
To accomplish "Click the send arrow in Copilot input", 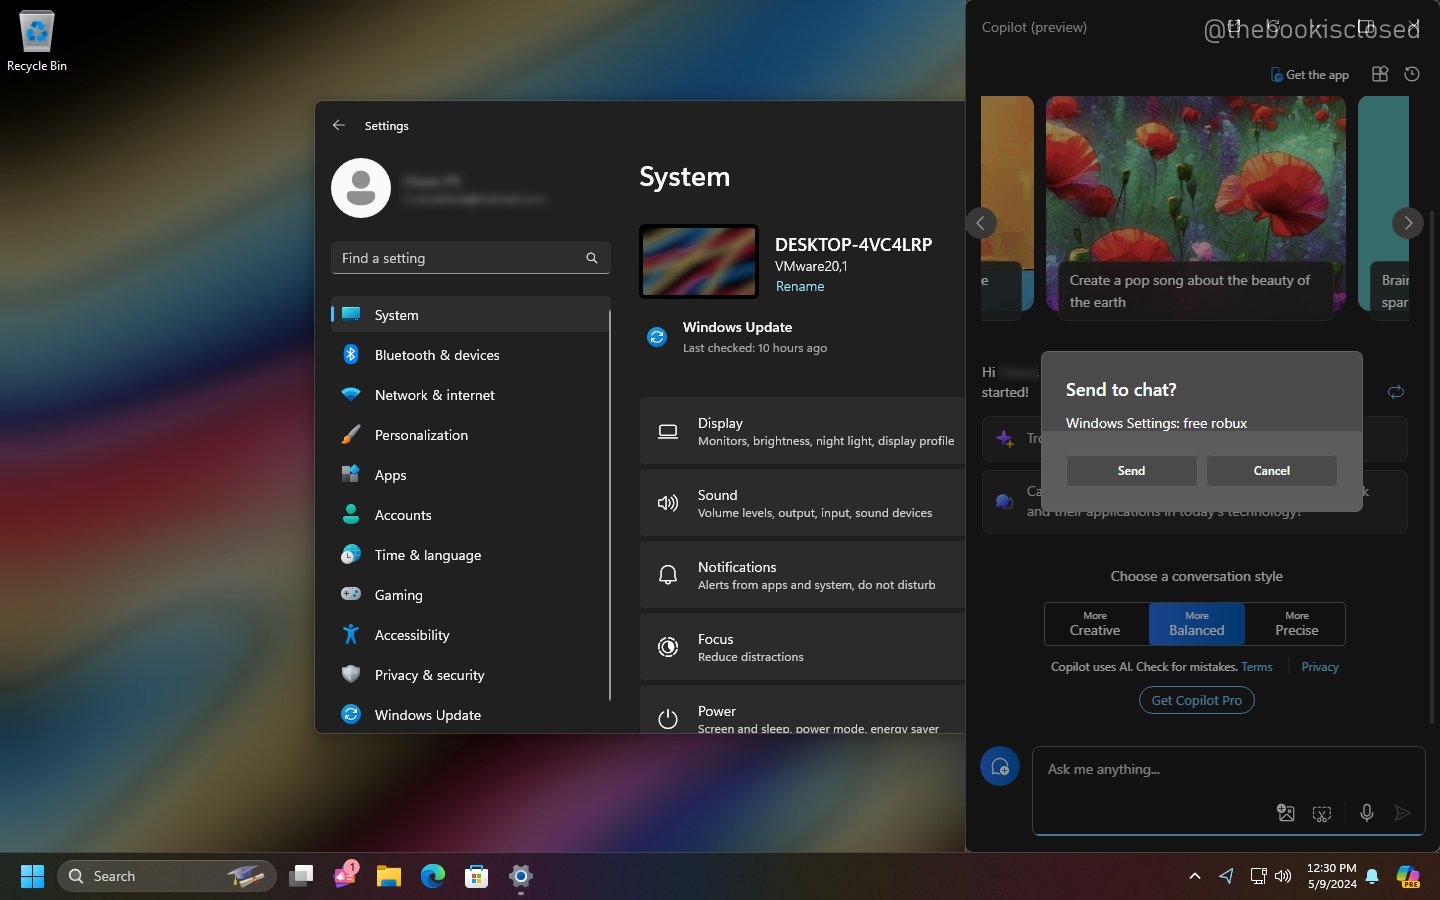I will coord(1403,813).
